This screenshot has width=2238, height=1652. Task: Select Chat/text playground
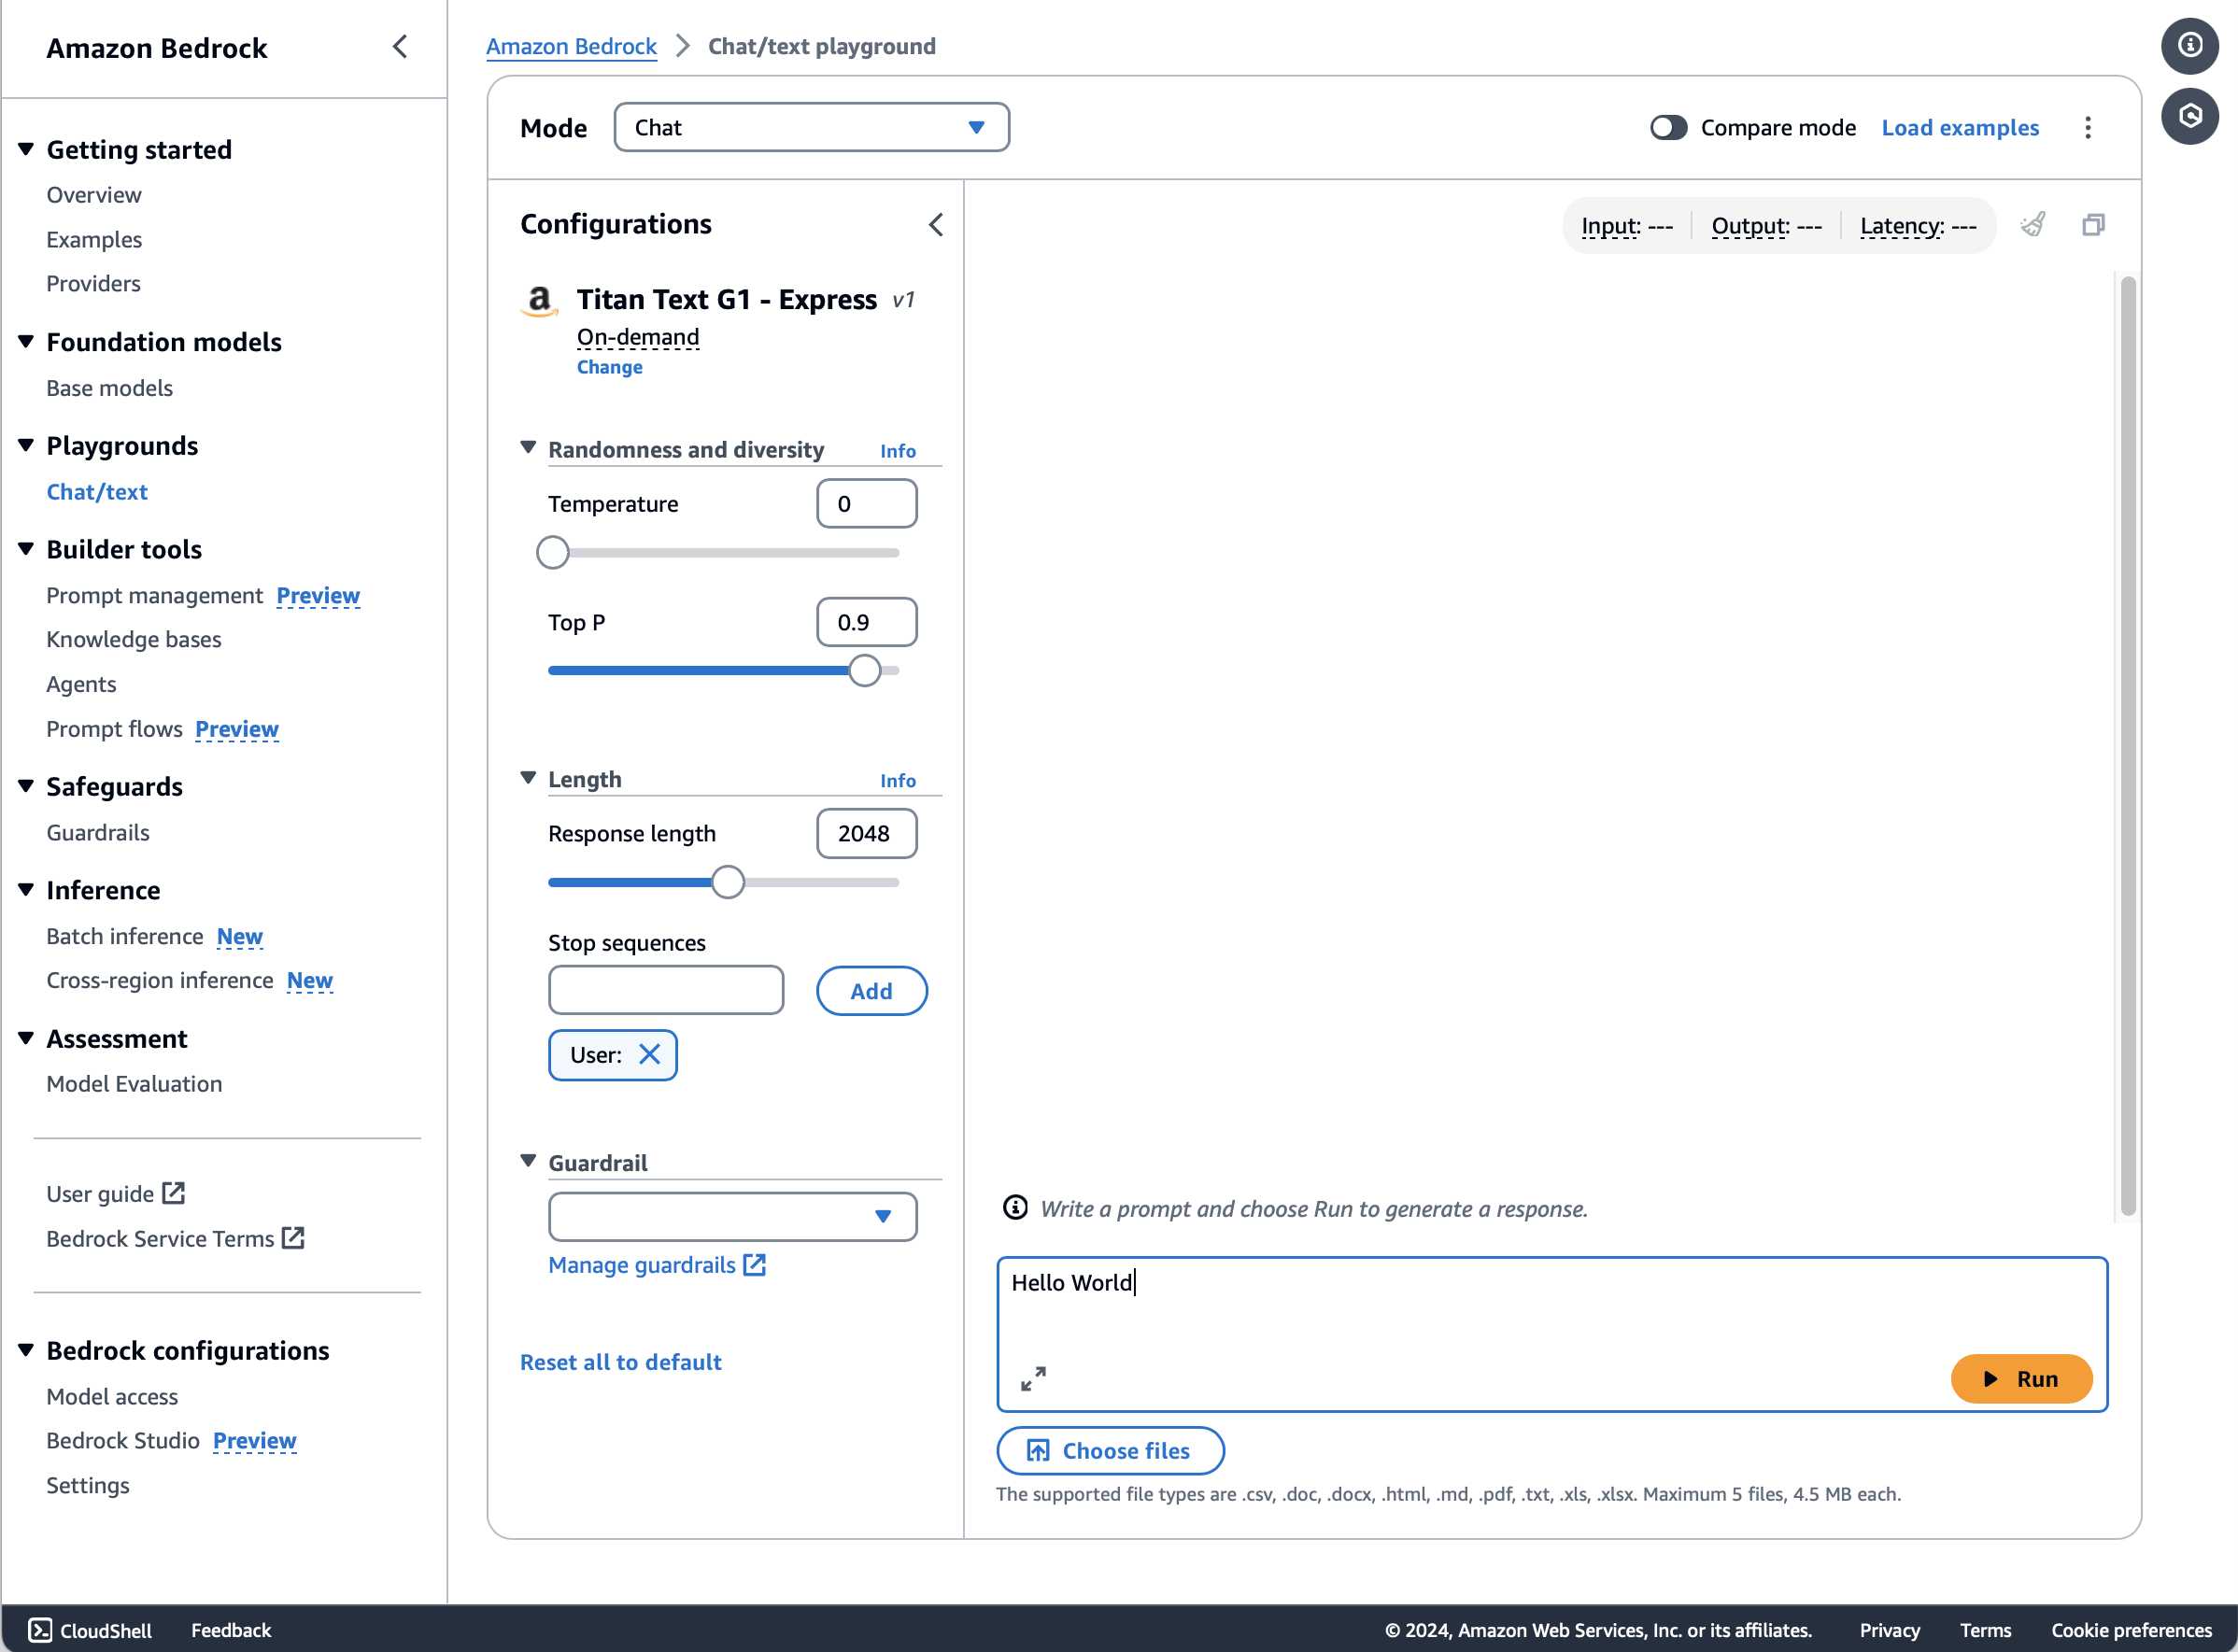97,492
